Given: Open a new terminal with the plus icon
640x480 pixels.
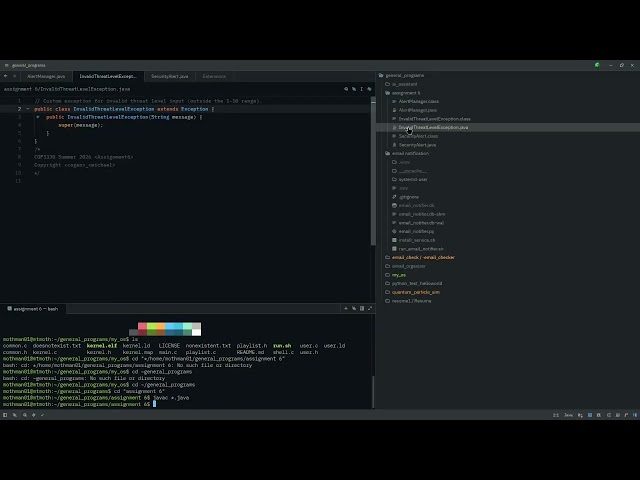Looking at the screenshot, I should [346, 309].
